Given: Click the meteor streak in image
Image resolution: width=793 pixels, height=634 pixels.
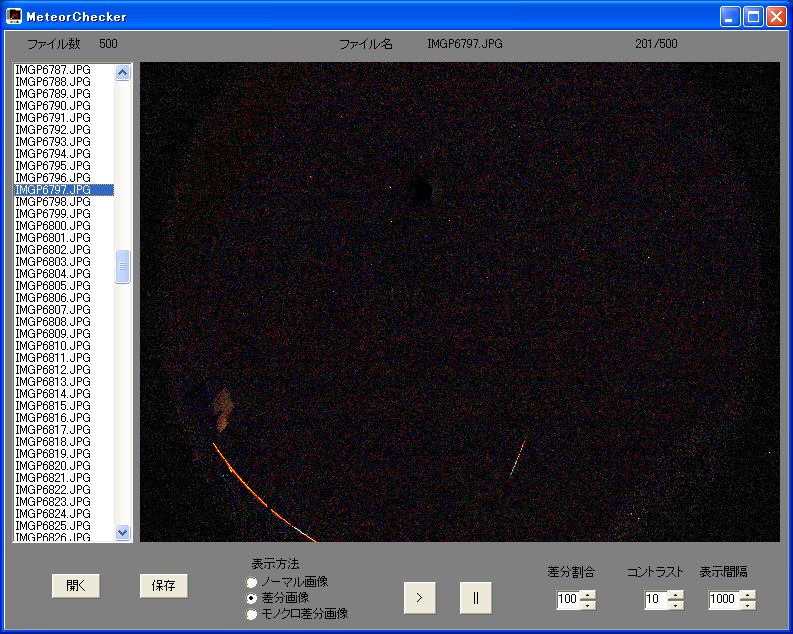Looking at the screenshot, I should click(517, 459).
